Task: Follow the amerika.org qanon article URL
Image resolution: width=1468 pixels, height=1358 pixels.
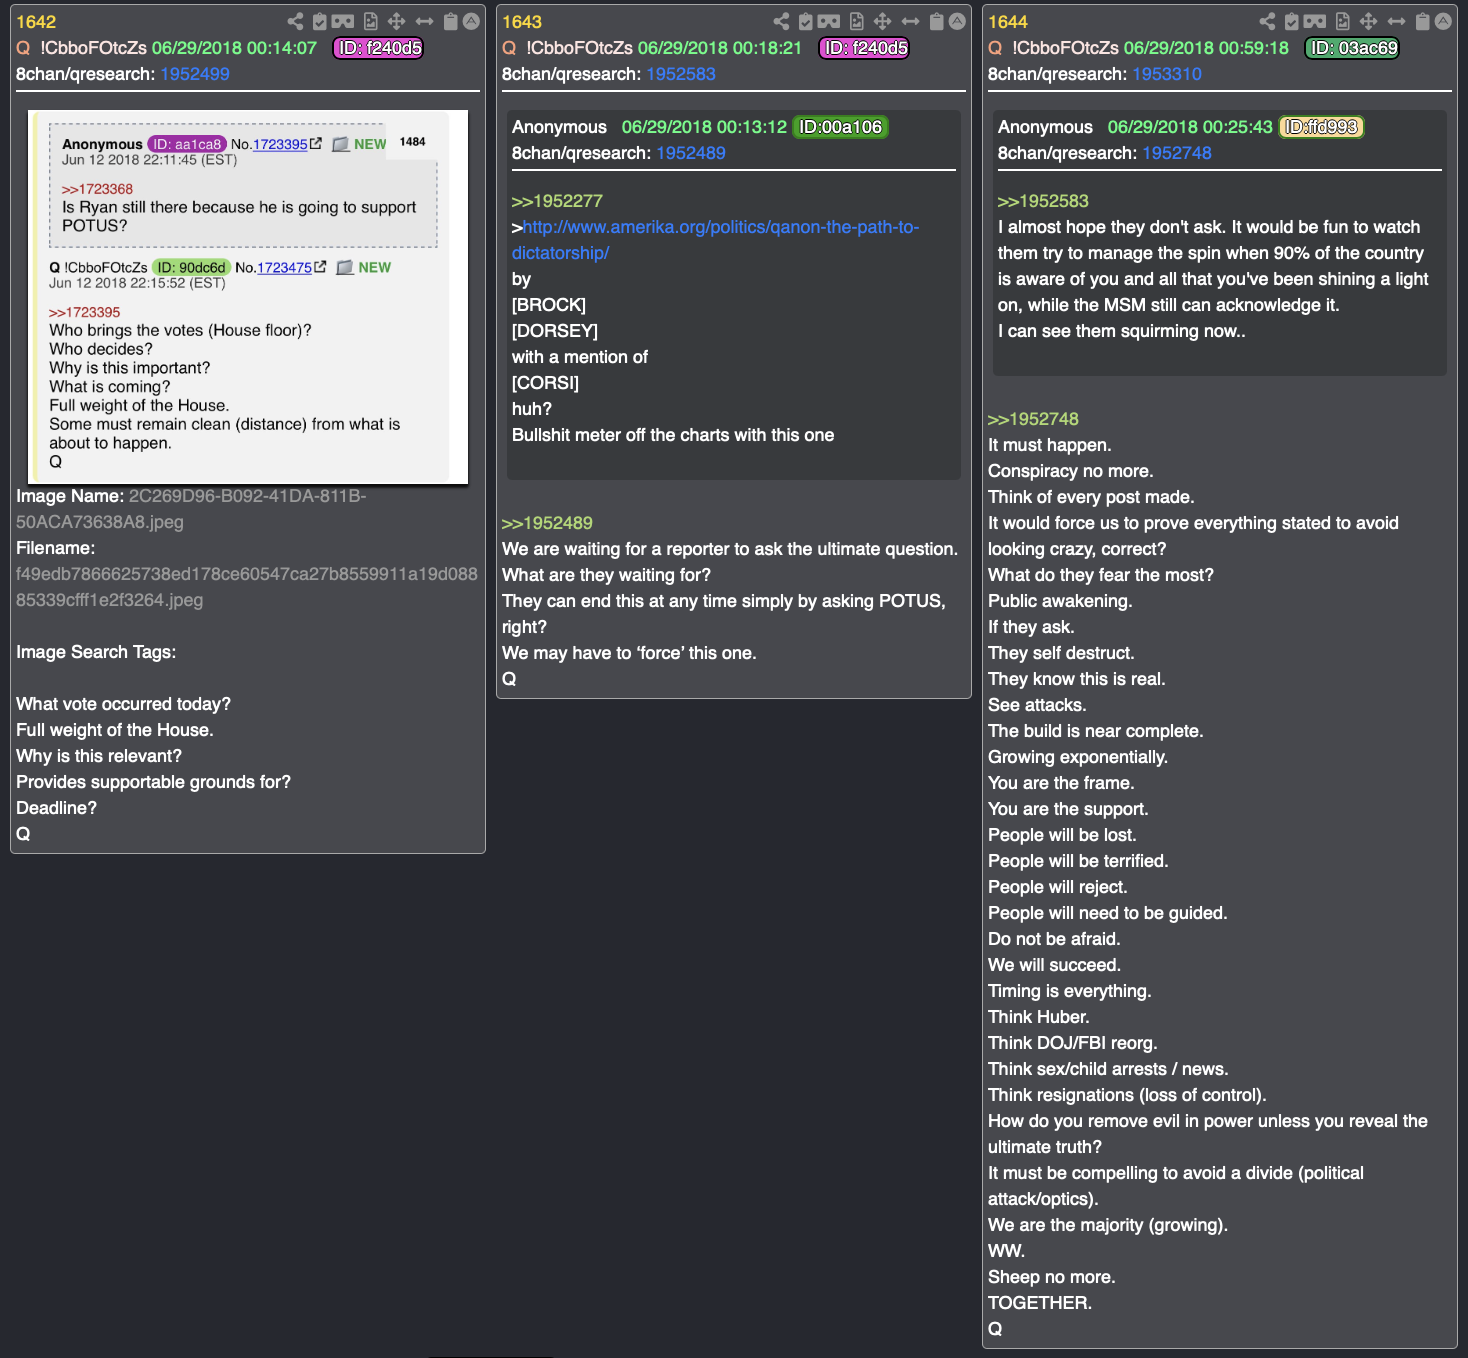Action: coord(715,240)
